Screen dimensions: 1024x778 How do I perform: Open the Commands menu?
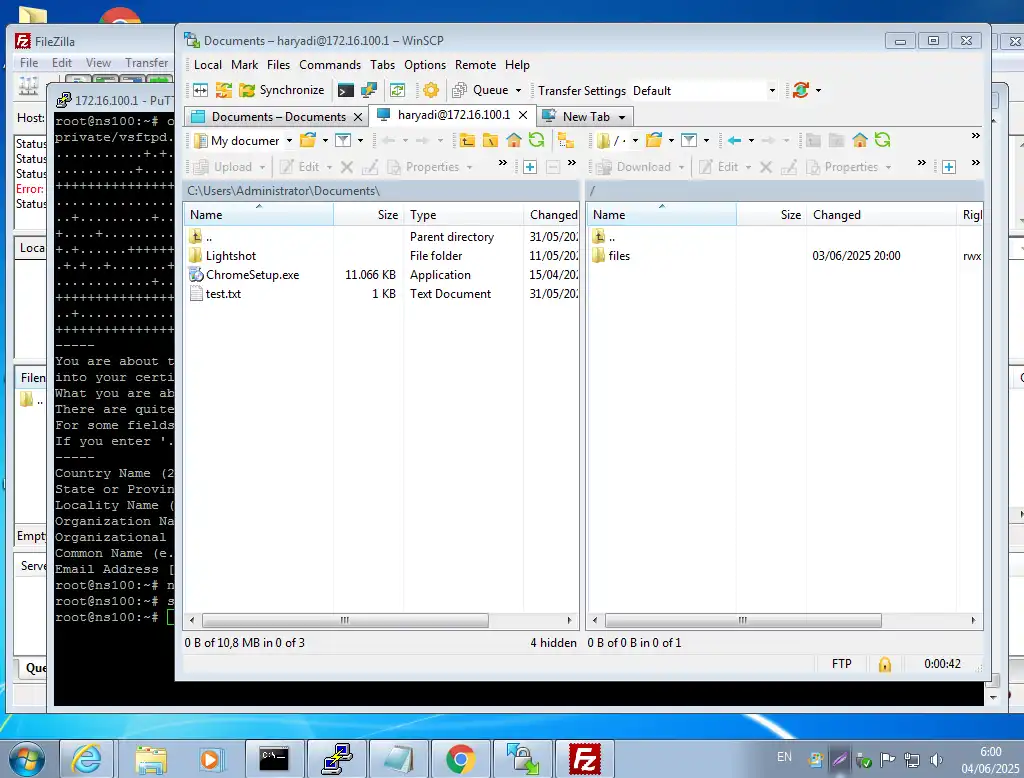[x=330, y=64]
